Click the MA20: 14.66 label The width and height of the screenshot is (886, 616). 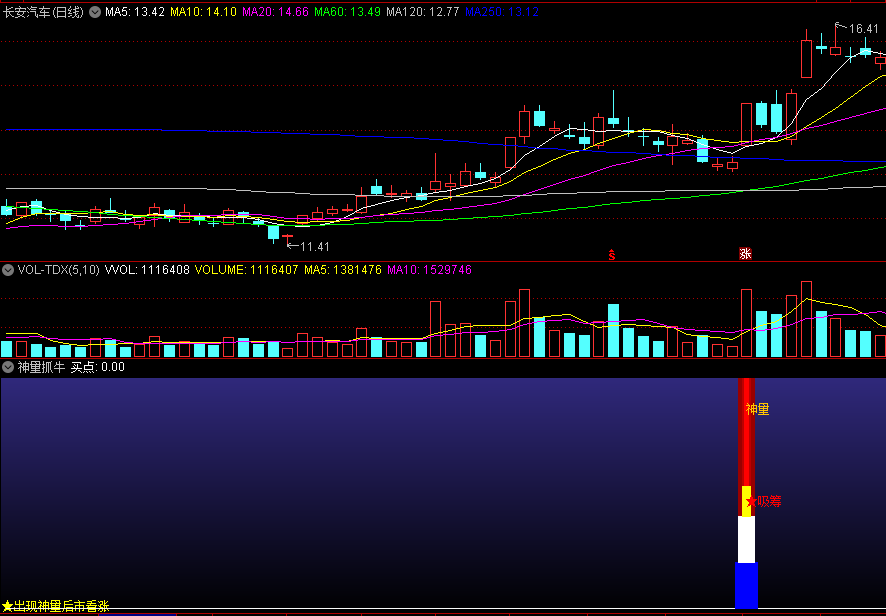(x=275, y=12)
